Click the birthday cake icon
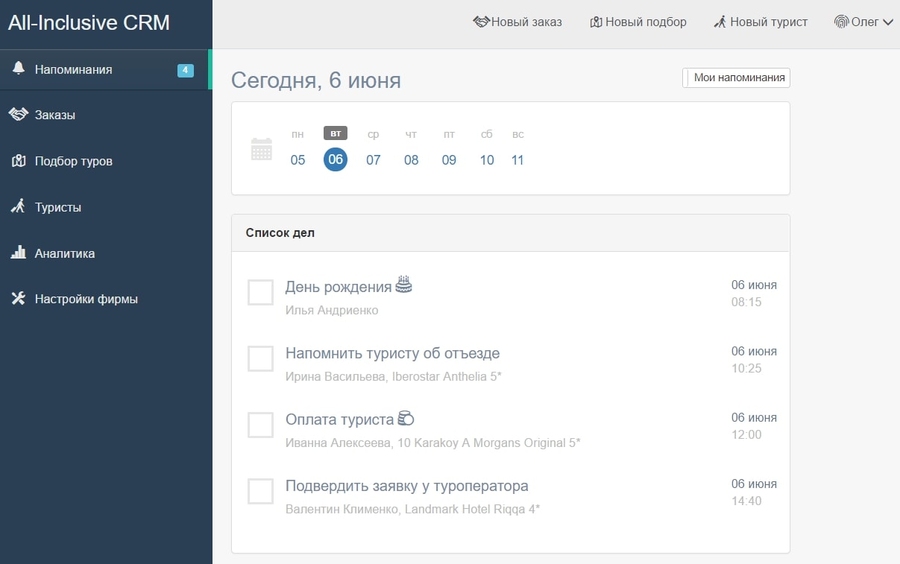 click(x=403, y=285)
